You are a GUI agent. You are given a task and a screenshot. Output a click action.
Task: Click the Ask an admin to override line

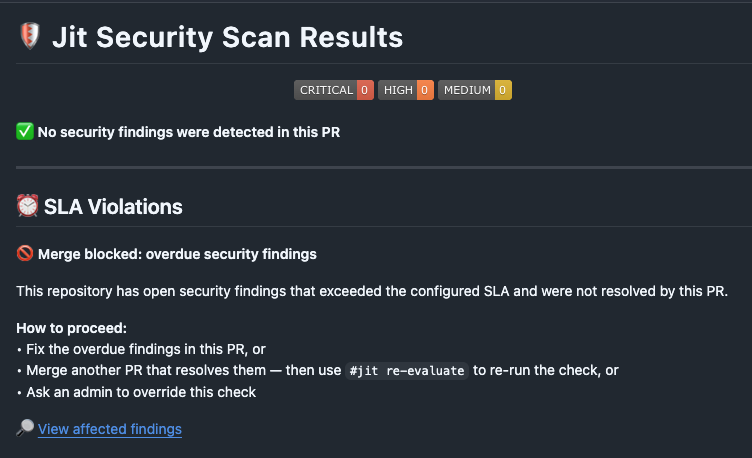click(x=141, y=392)
